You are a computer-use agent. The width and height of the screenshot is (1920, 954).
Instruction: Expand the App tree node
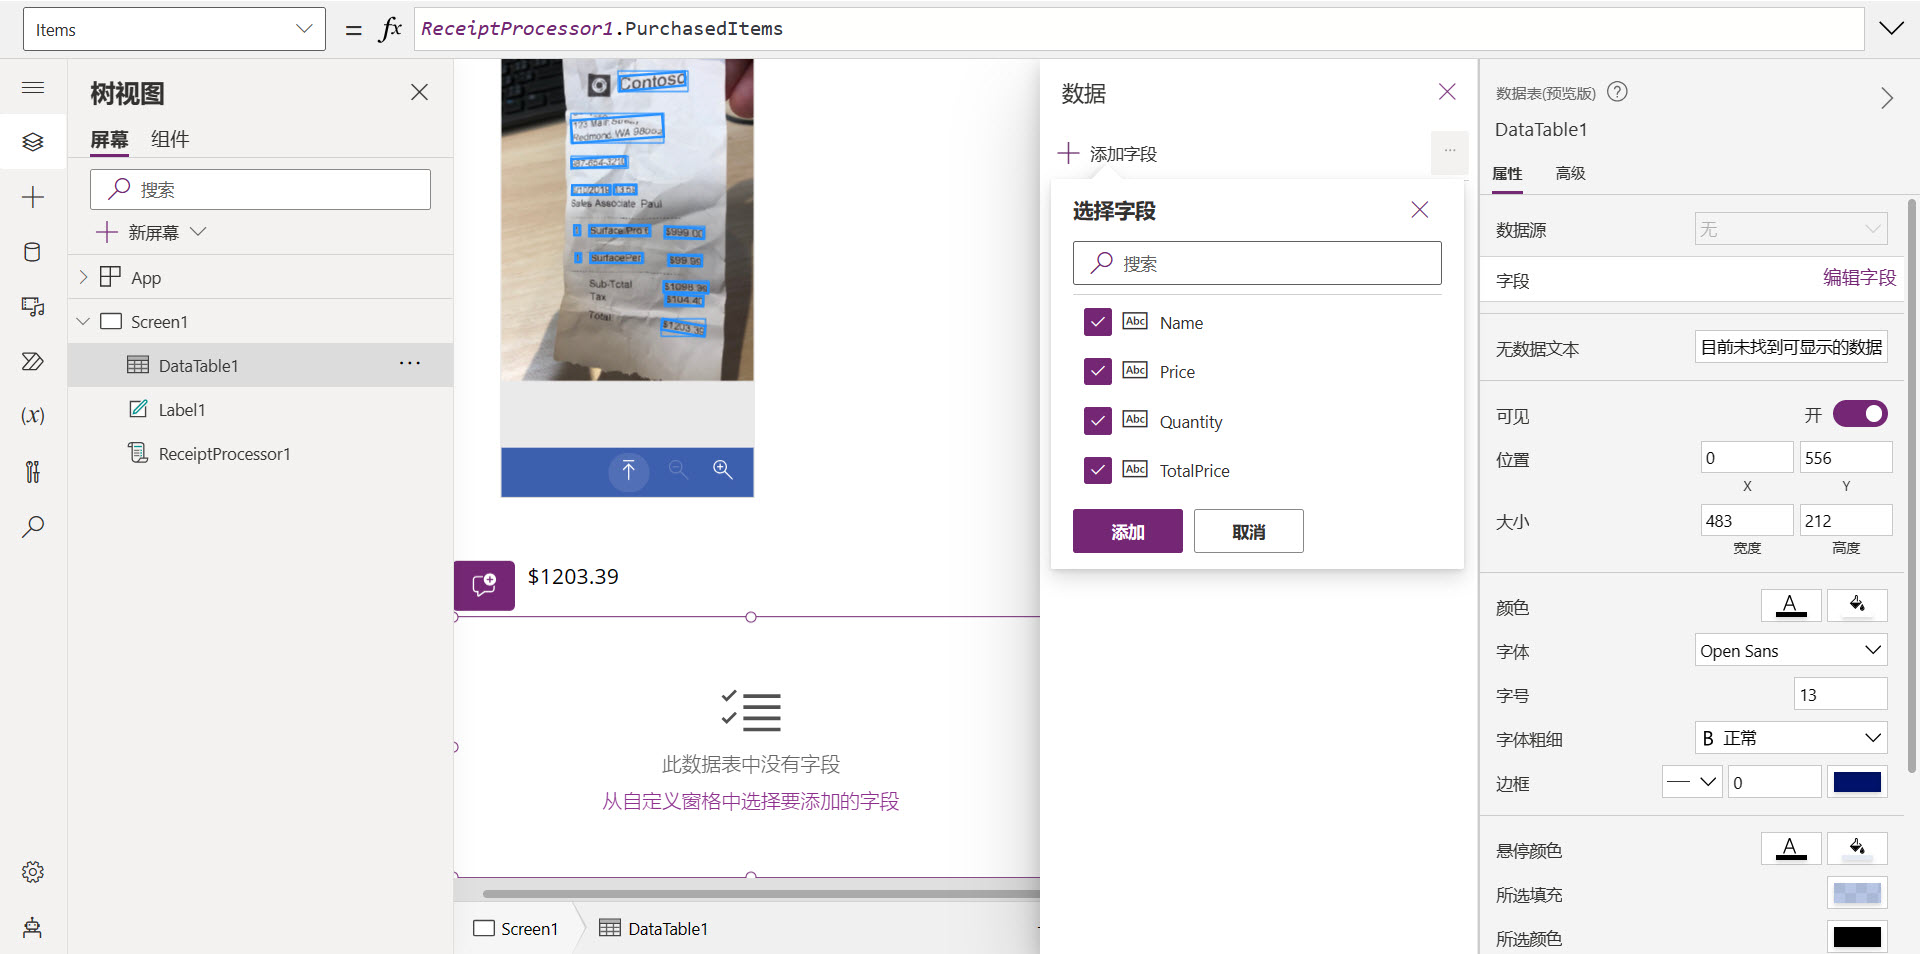(84, 277)
